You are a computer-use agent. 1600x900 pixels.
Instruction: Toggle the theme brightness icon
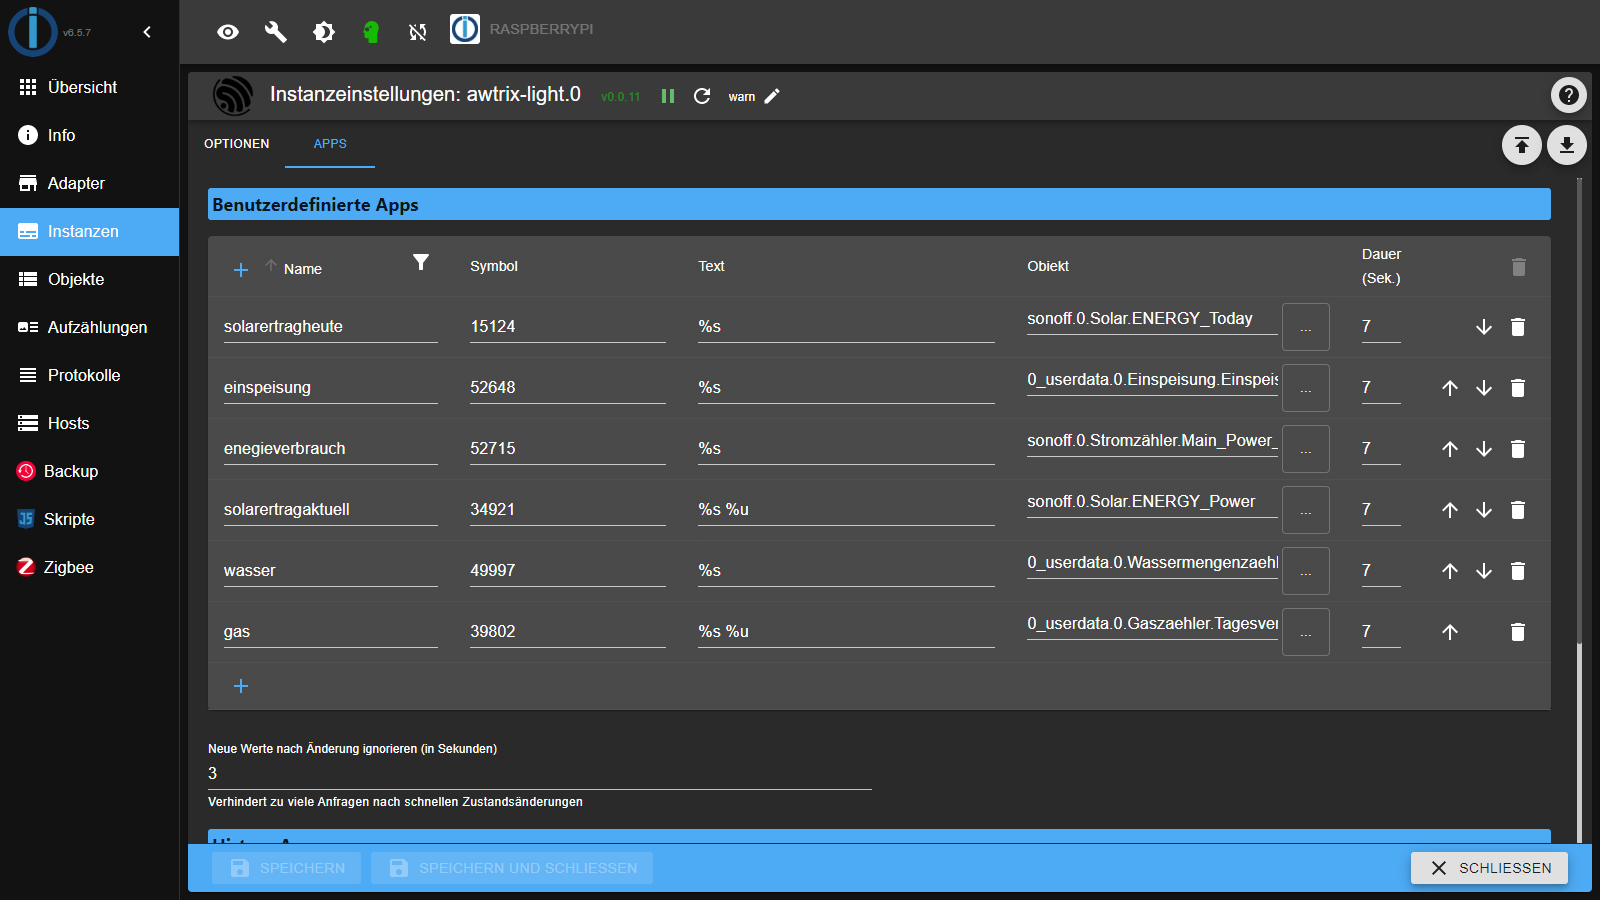point(324,32)
